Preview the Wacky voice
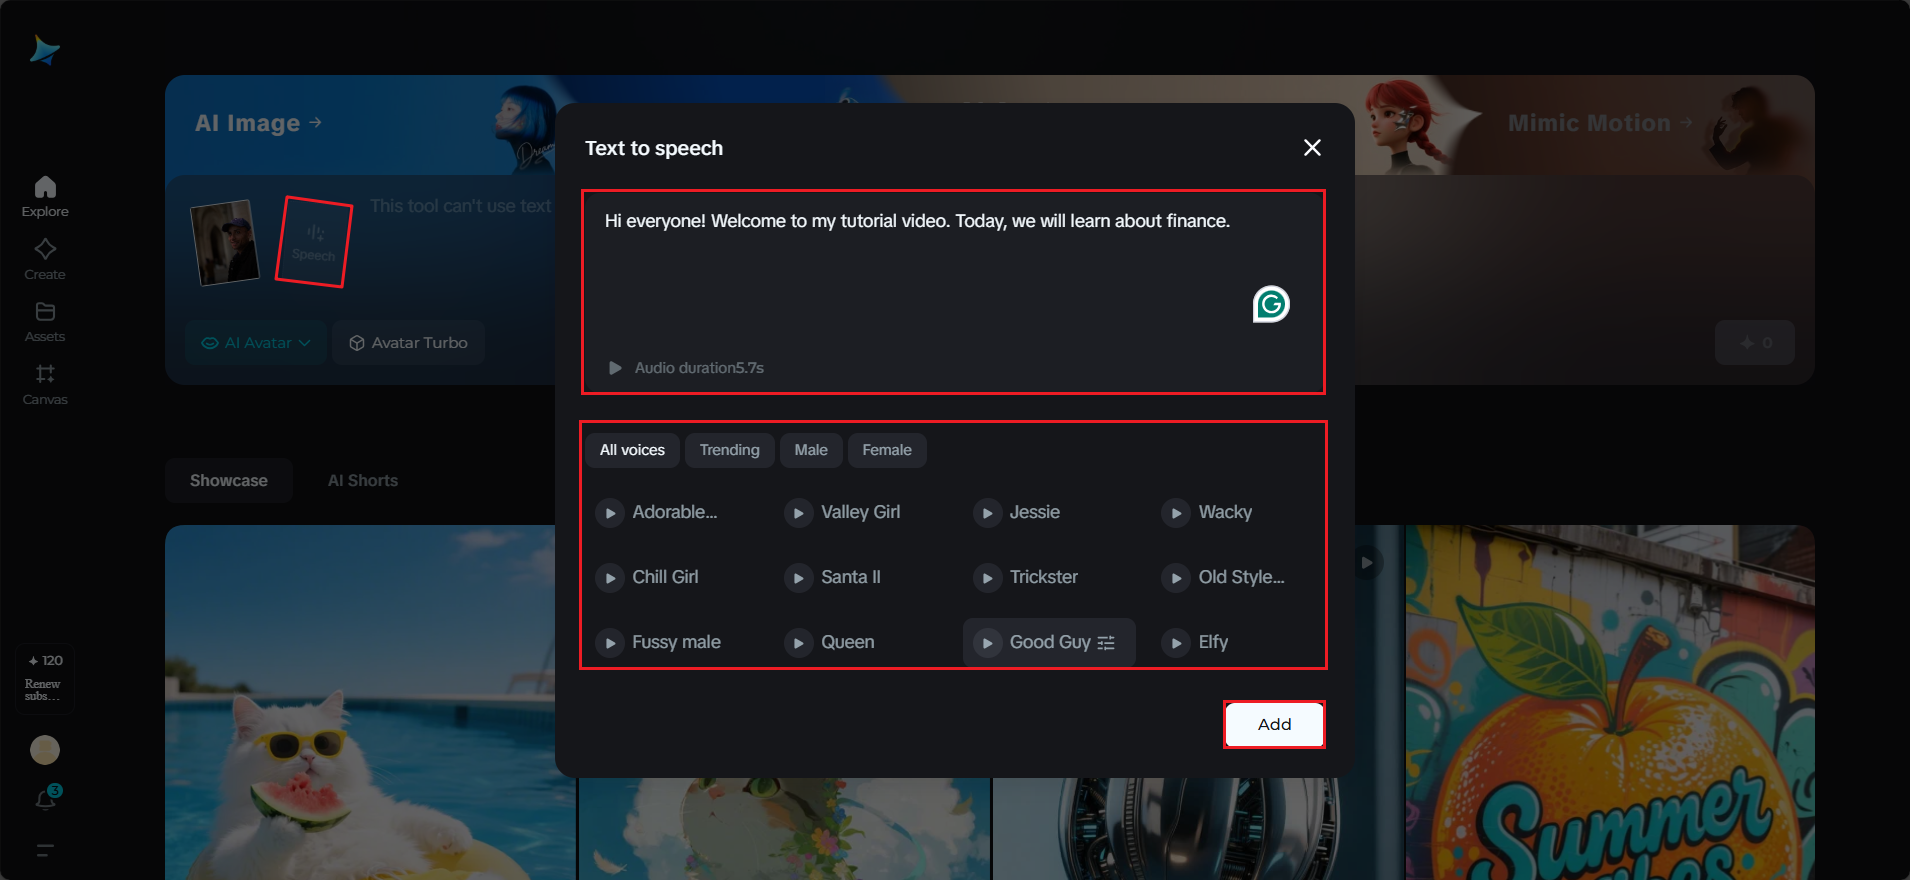Viewport: 1910px width, 880px height. (1176, 513)
